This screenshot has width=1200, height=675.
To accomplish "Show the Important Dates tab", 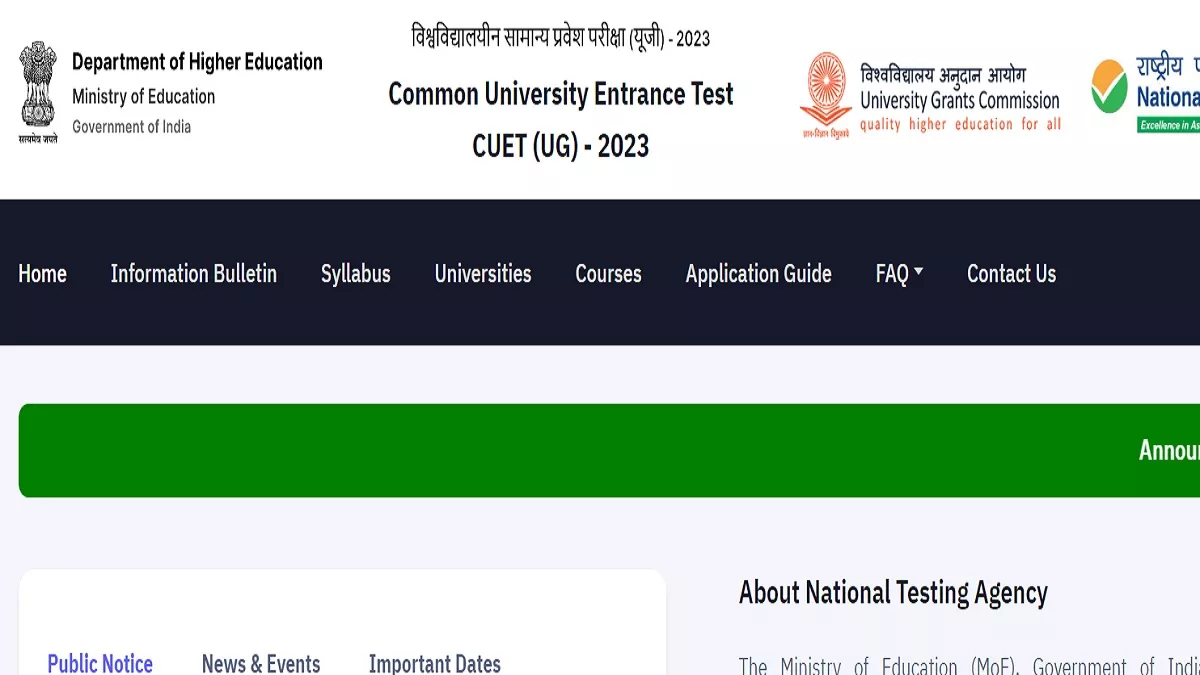I will [434, 663].
